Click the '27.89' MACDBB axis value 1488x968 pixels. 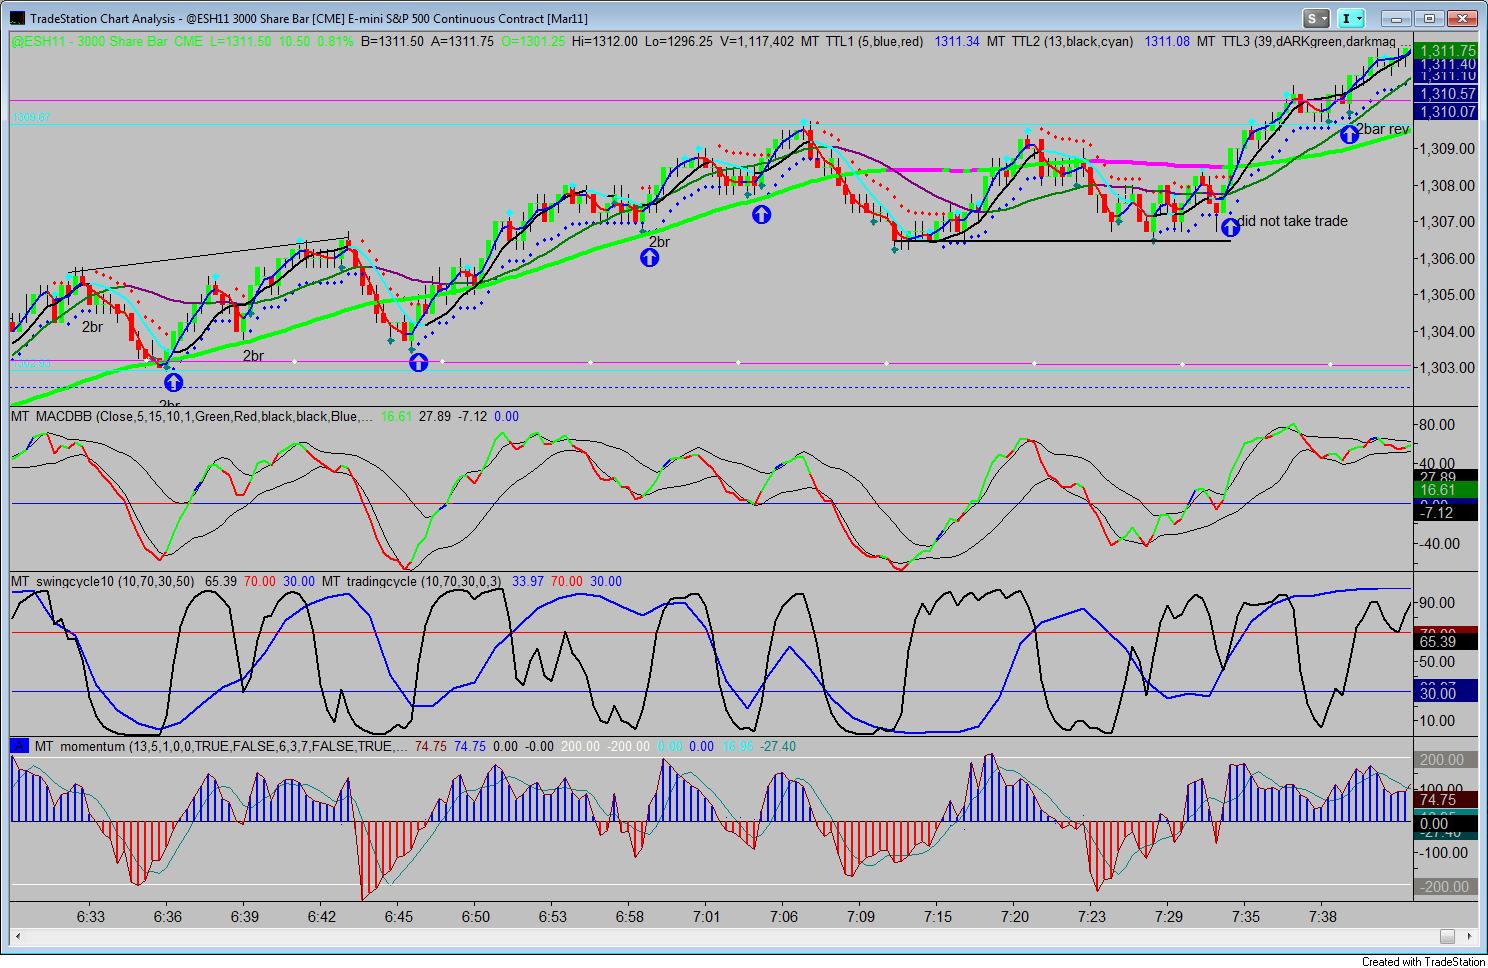point(1447,477)
